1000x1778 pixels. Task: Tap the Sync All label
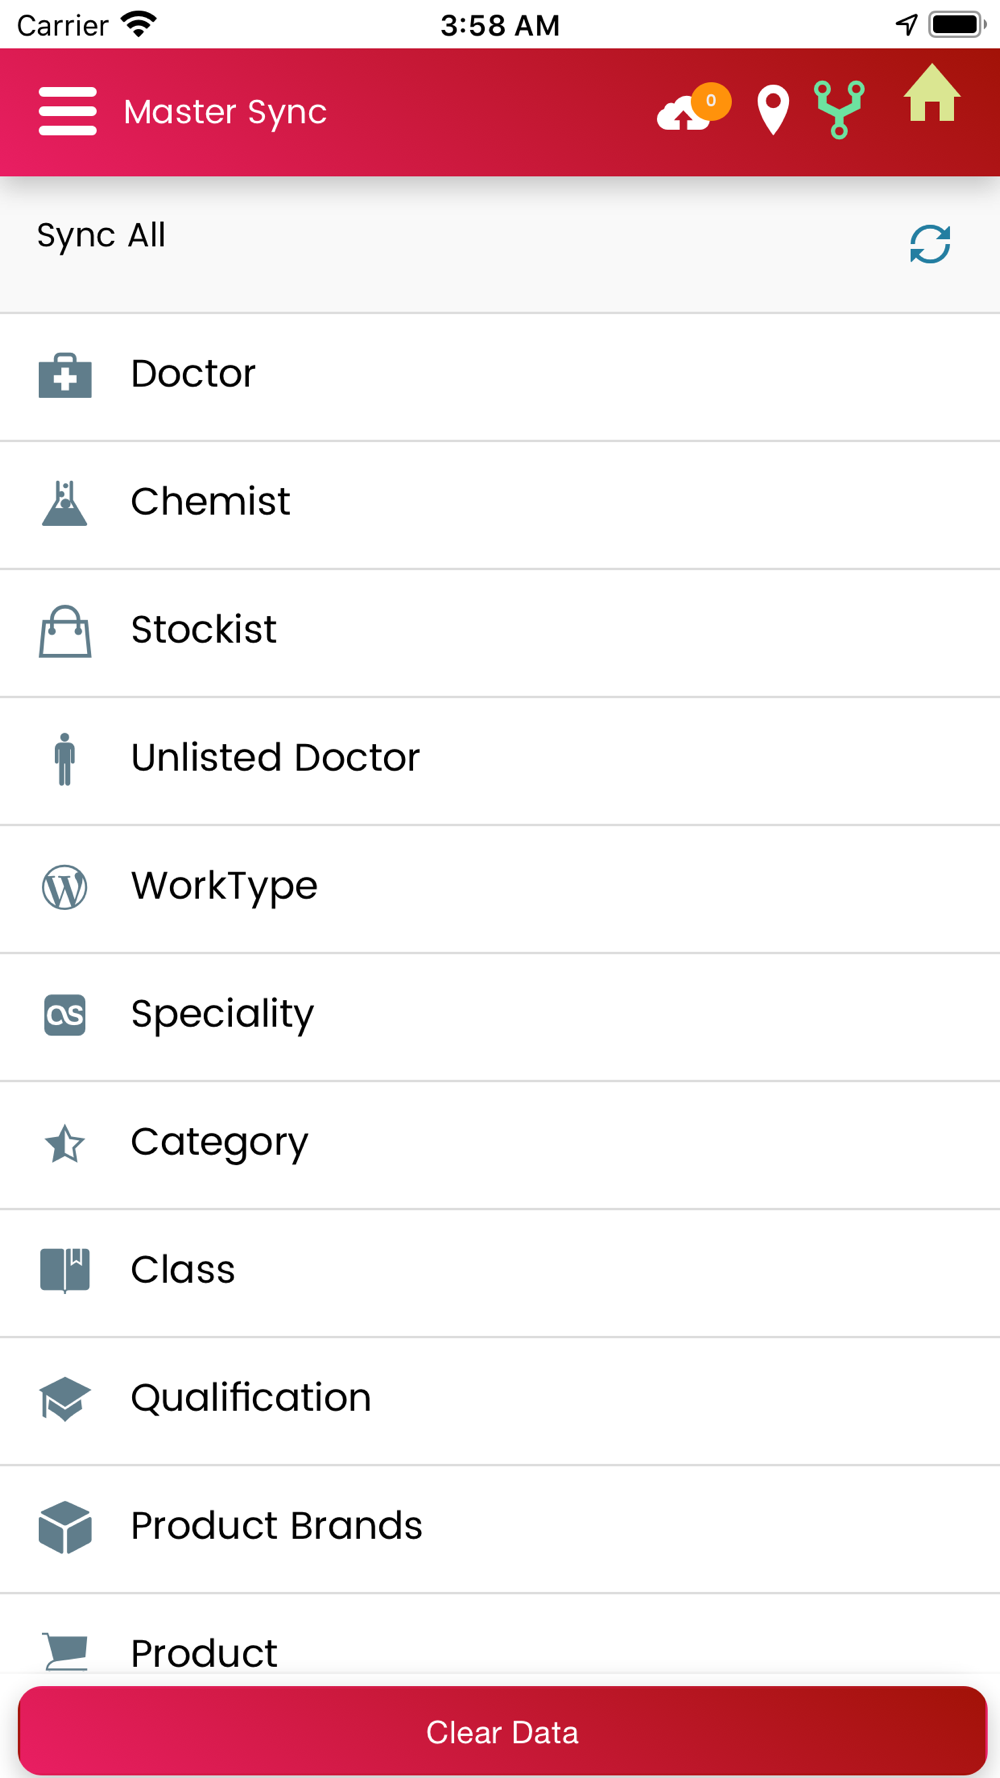pyautogui.click(x=101, y=236)
